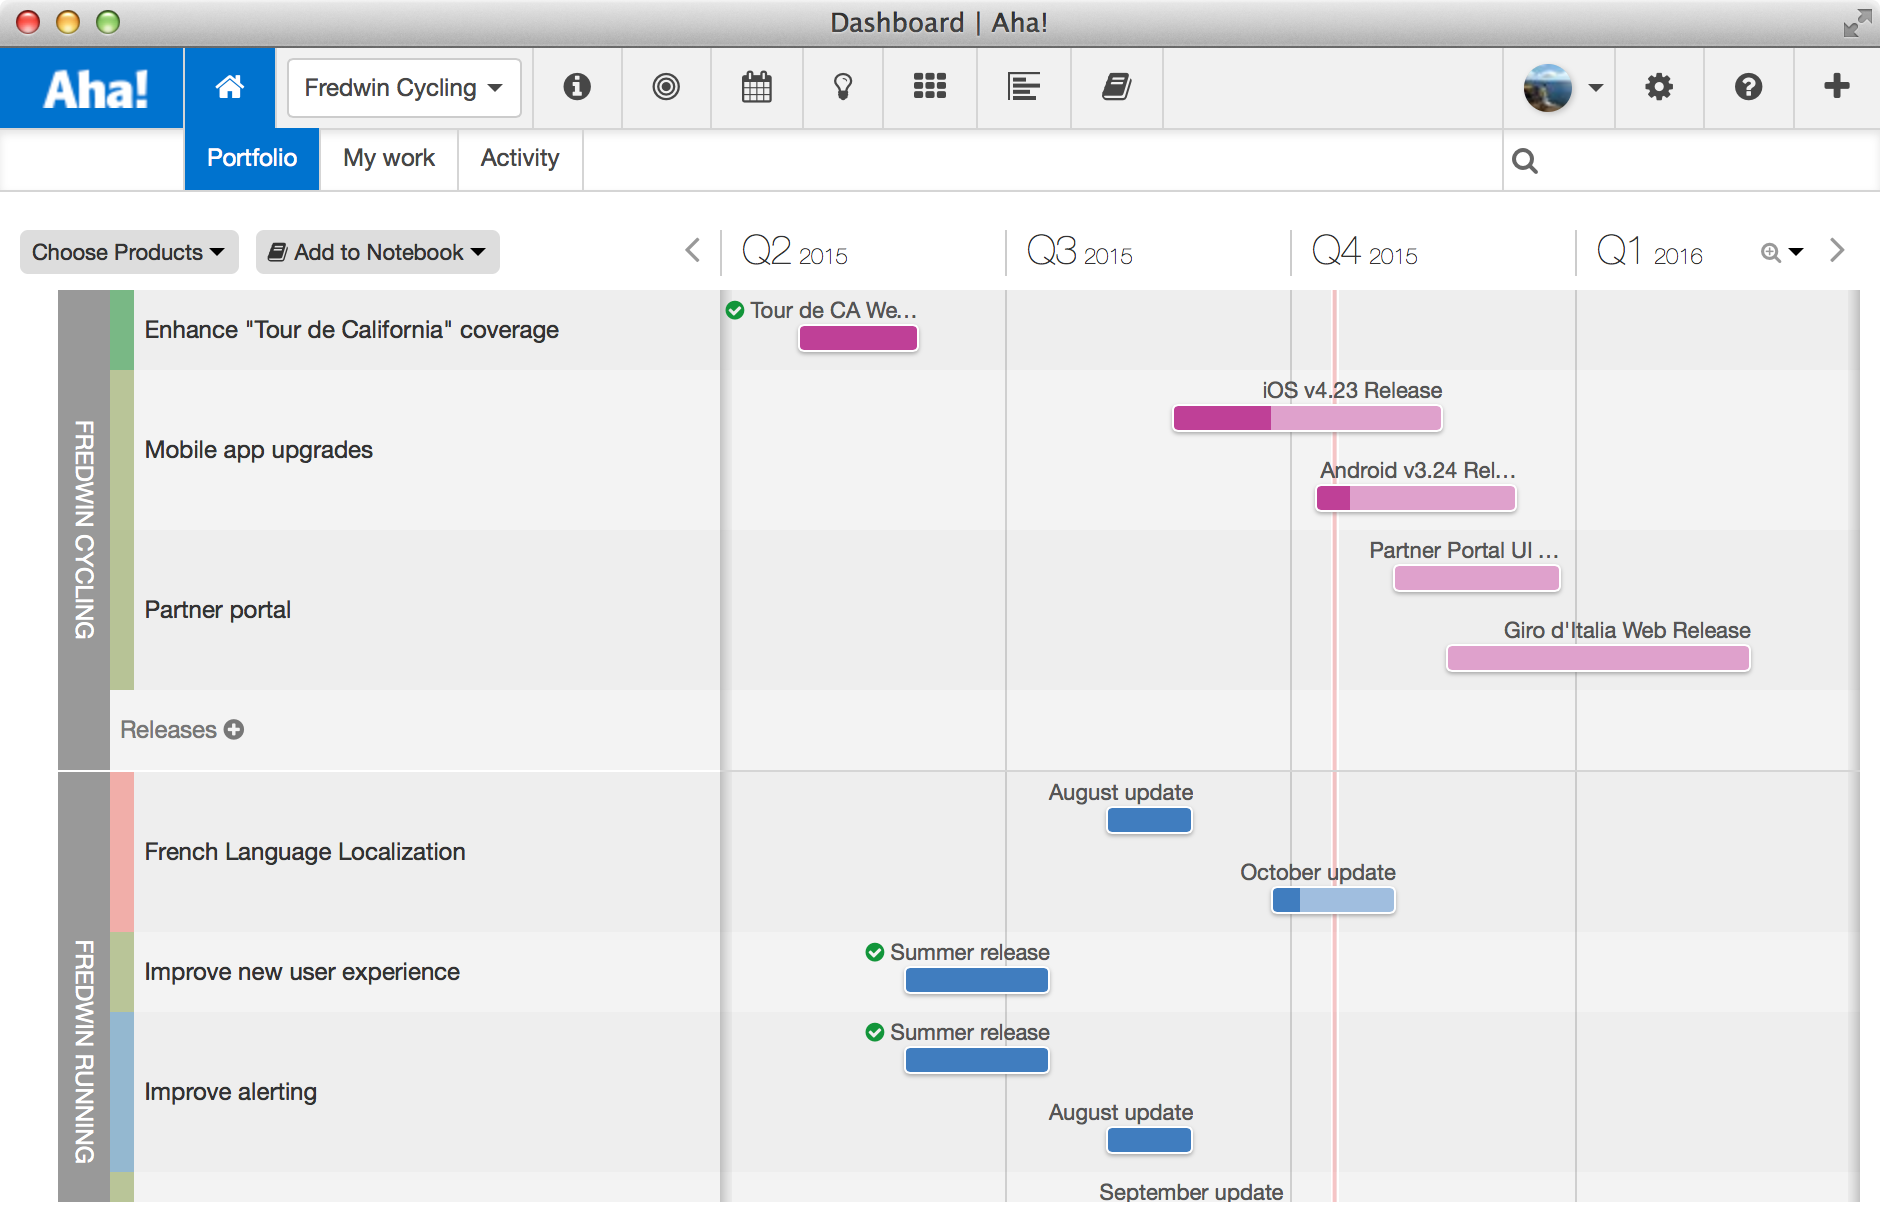Select the Q1 2016 quarter header

(1650, 251)
